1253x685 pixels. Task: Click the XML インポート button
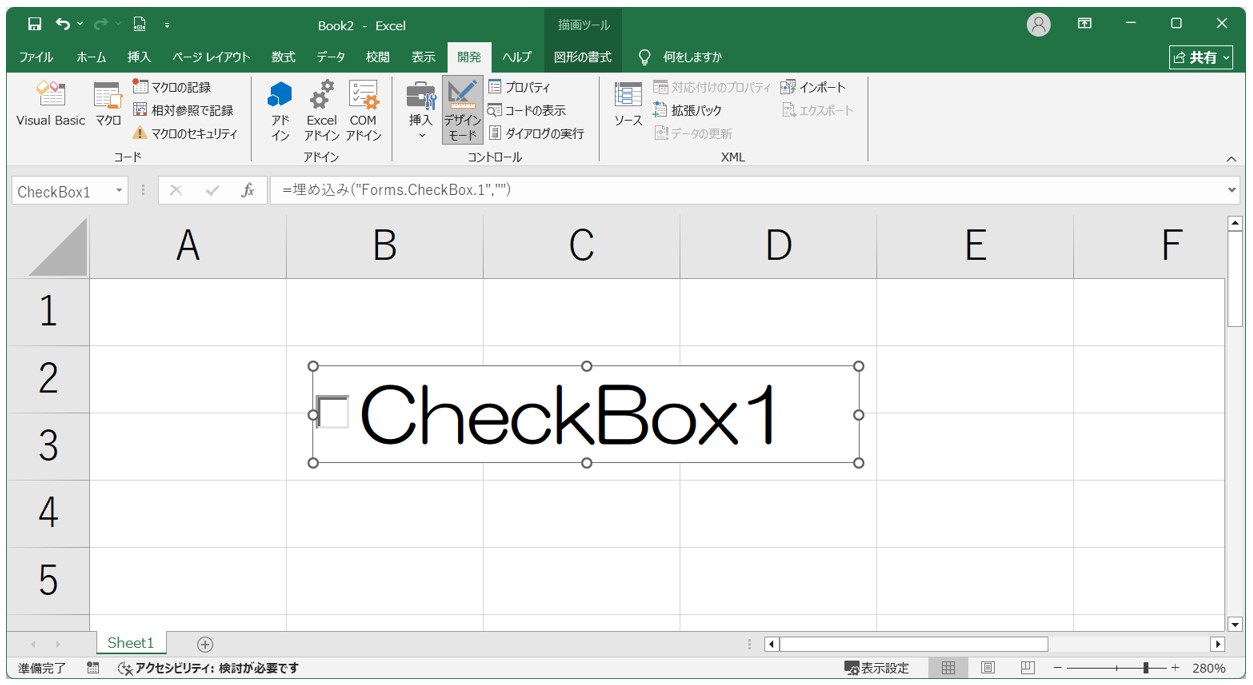(x=813, y=87)
